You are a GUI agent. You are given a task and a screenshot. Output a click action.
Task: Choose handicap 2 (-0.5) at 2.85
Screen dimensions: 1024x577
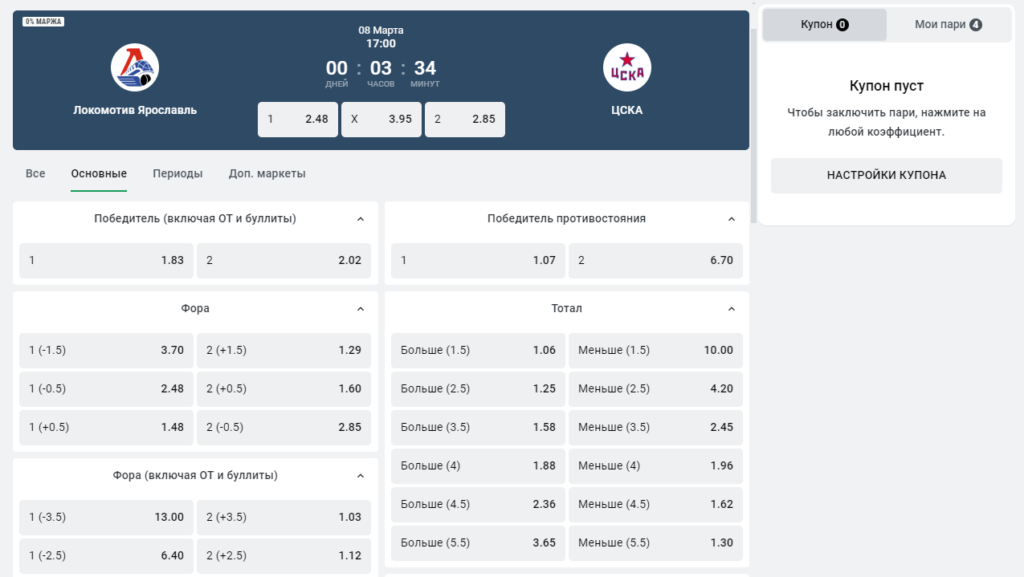pyautogui.click(x=284, y=428)
